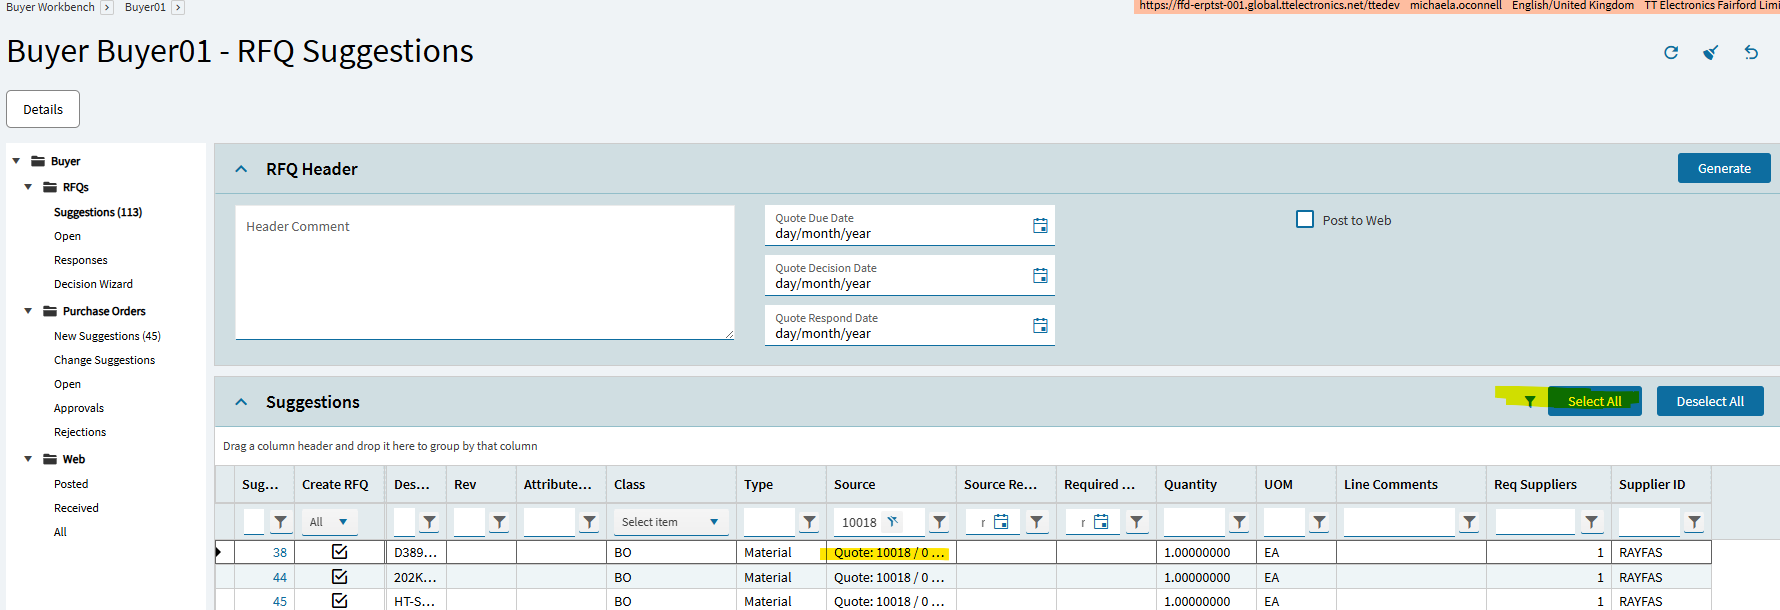Click the undo arrow icon at top right

[x=1751, y=53]
